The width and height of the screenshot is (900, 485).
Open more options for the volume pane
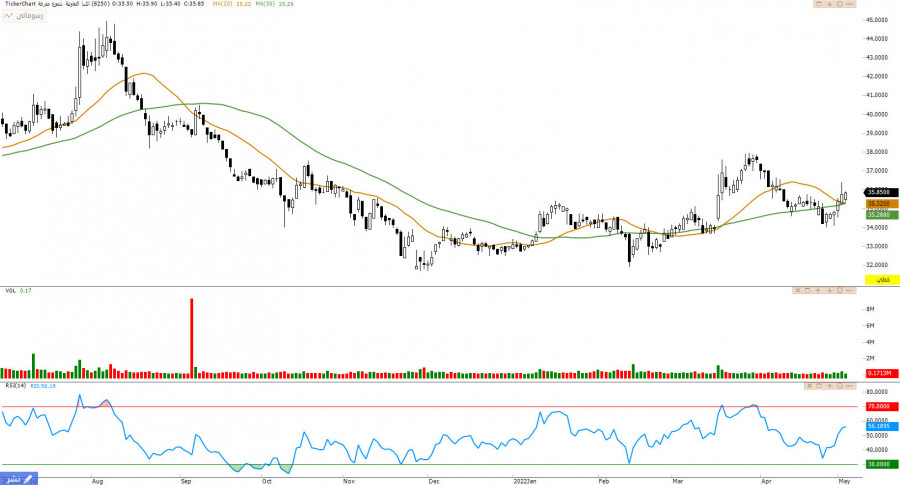pyautogui.click(x=852, y=291)
